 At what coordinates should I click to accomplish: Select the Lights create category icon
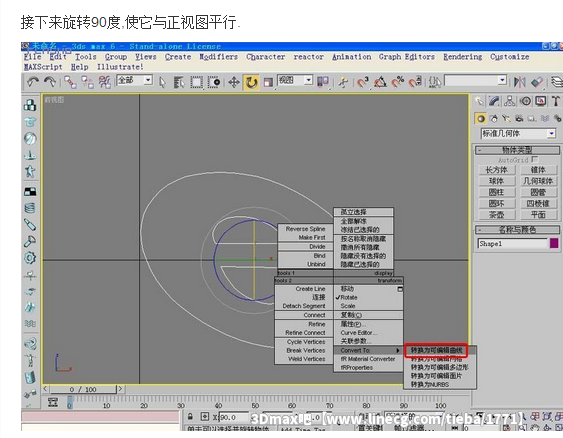(x=507, y=118)
